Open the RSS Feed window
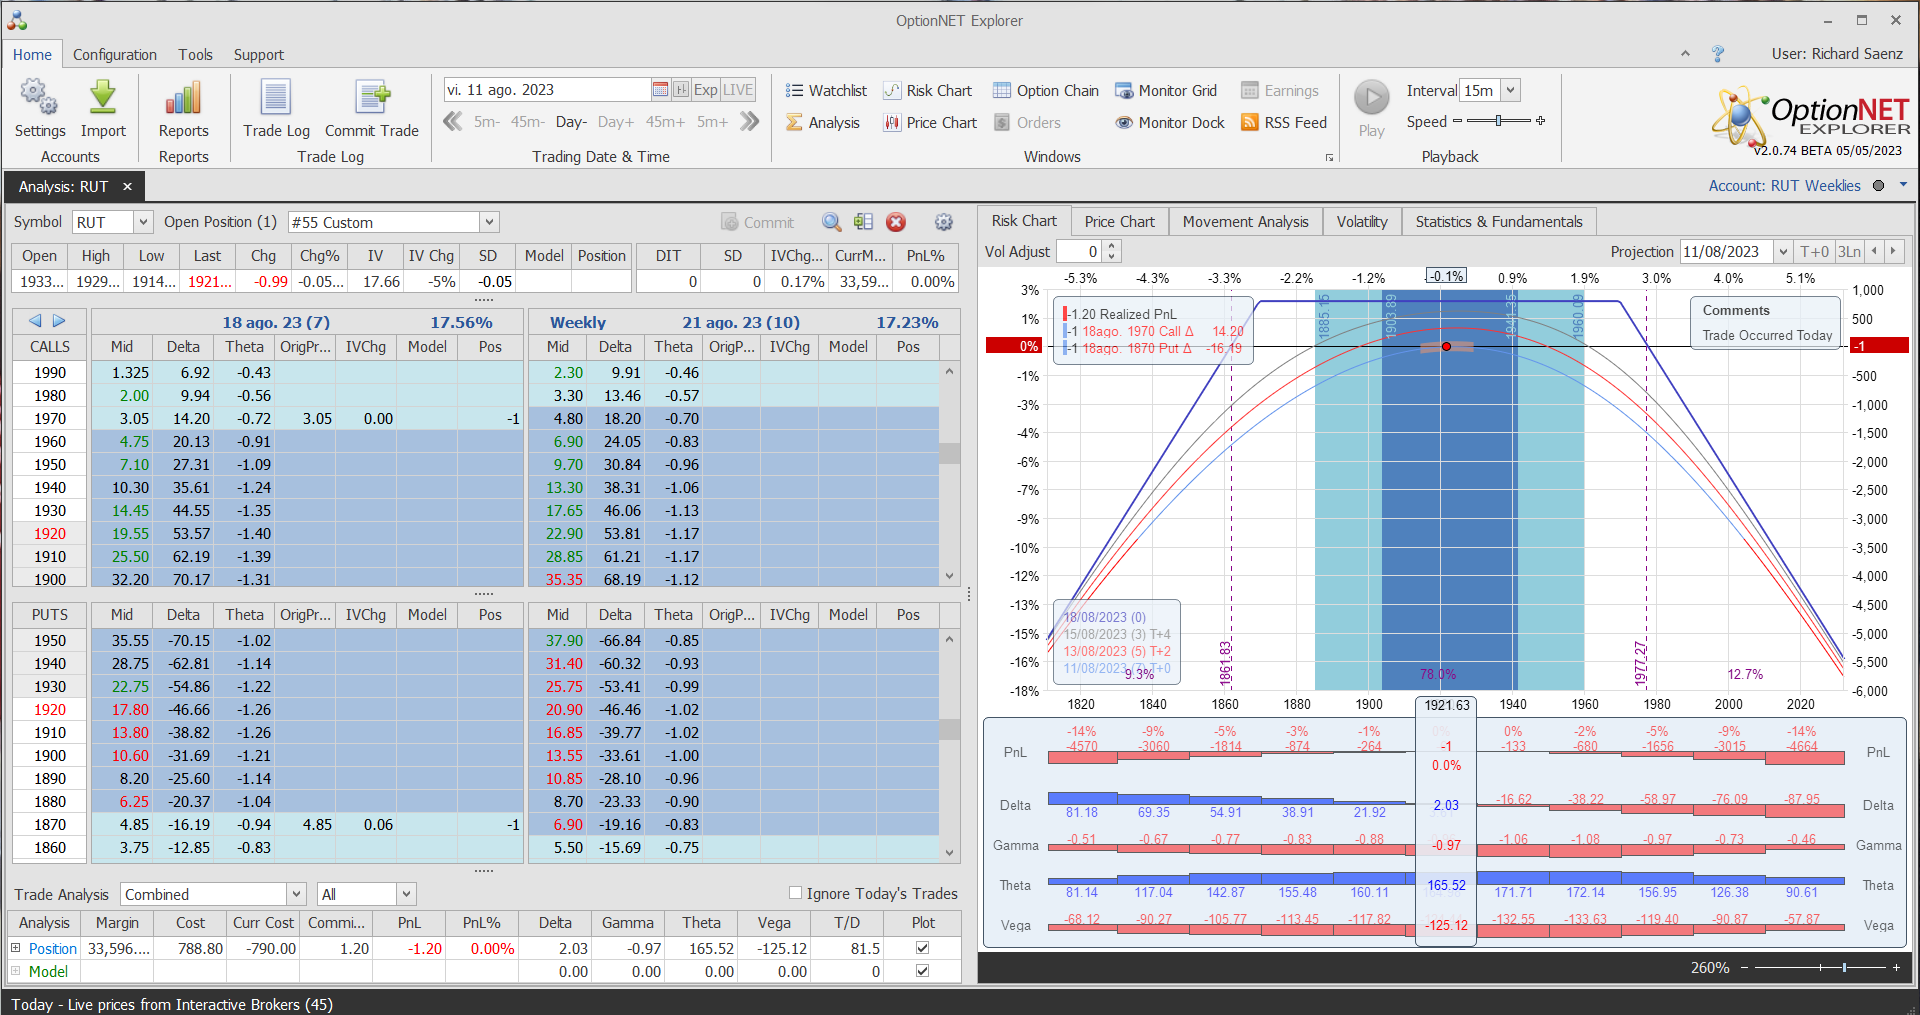The width and height of the screenshot is (1920, 1015). point(1284,123)
